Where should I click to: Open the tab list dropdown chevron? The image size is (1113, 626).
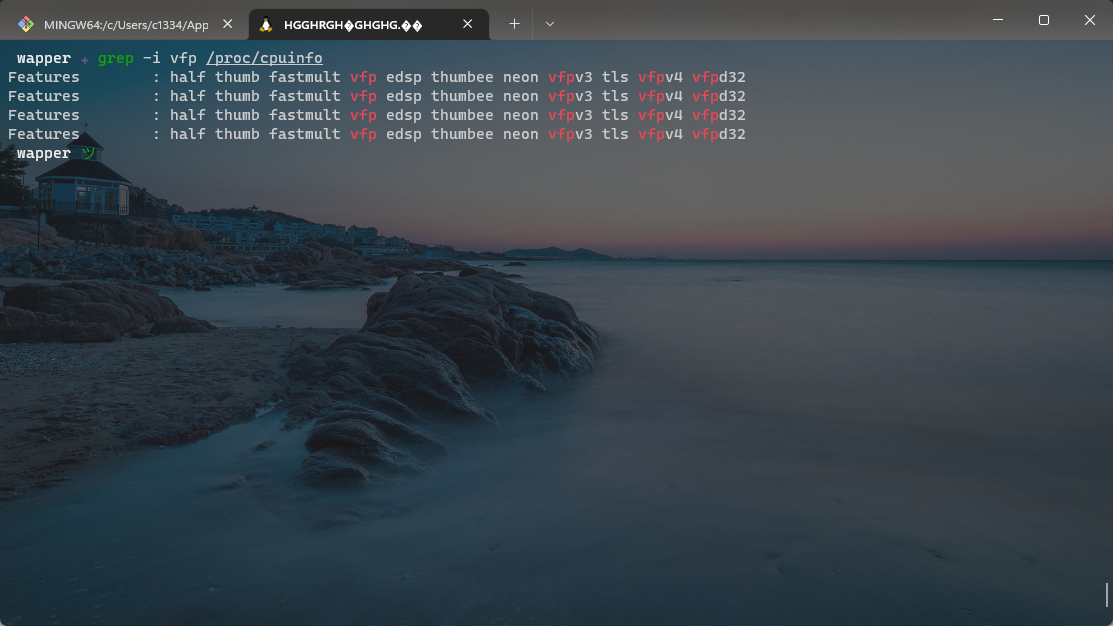[549, 23]
